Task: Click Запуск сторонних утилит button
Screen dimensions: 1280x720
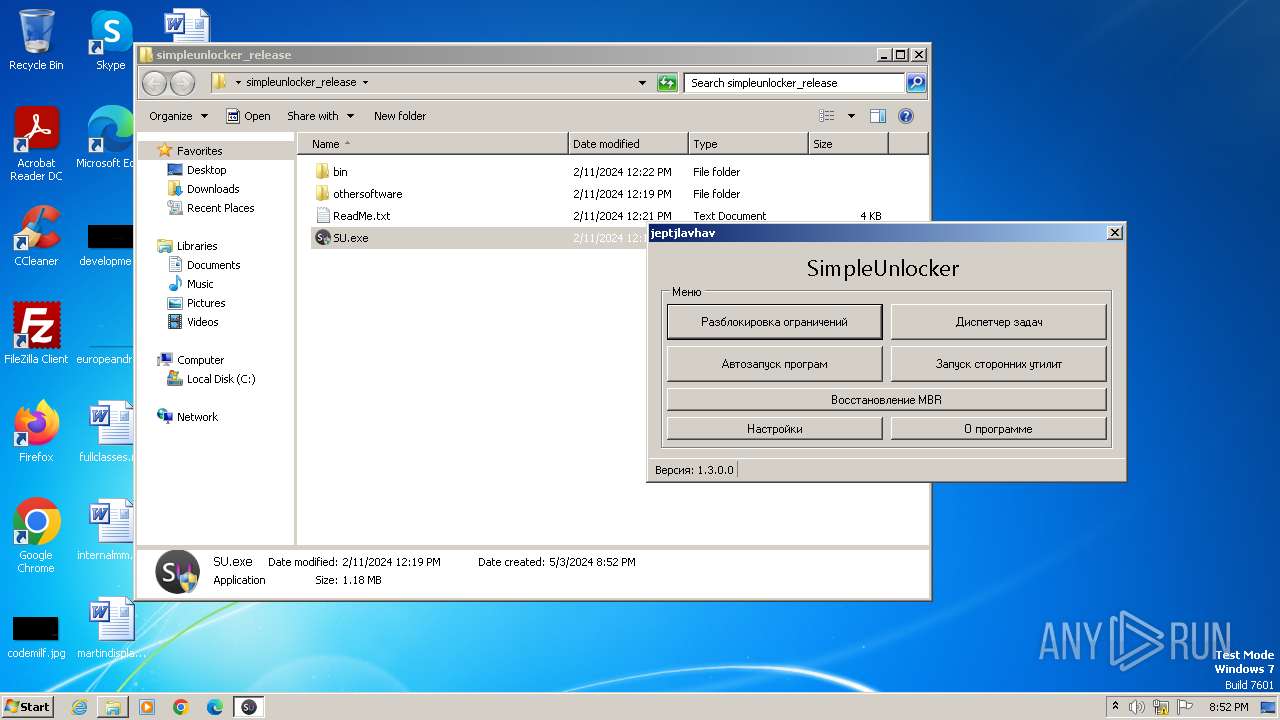Action: [999, 364]
